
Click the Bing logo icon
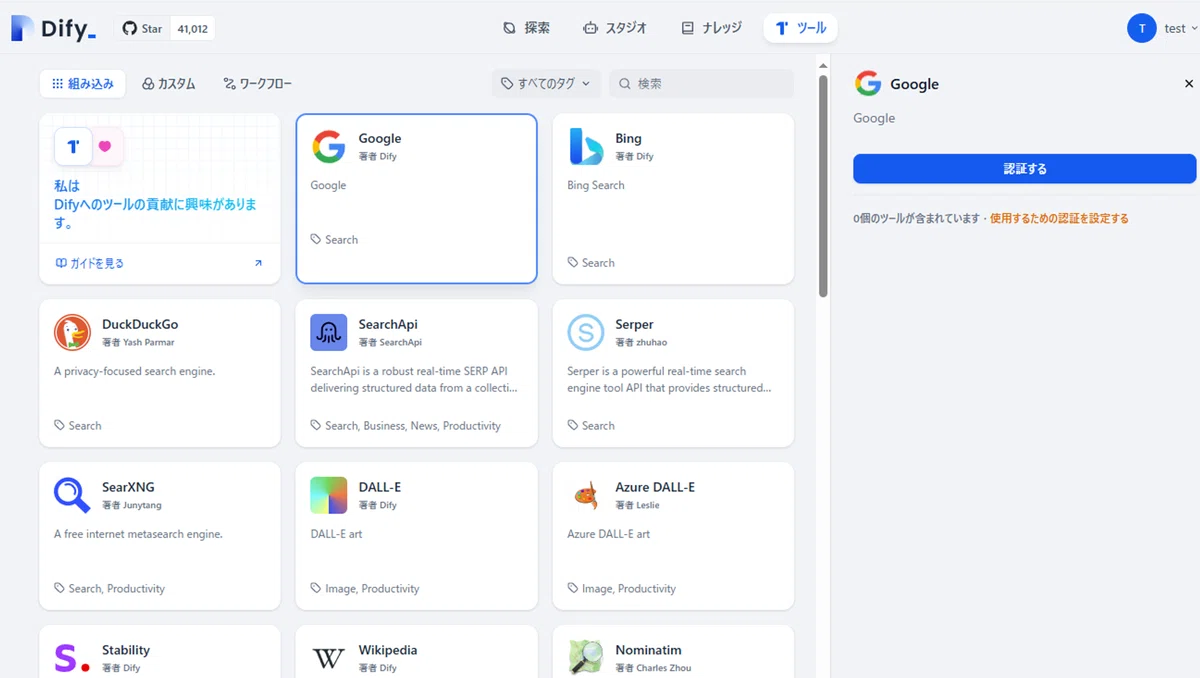click(x=586, y=146)
